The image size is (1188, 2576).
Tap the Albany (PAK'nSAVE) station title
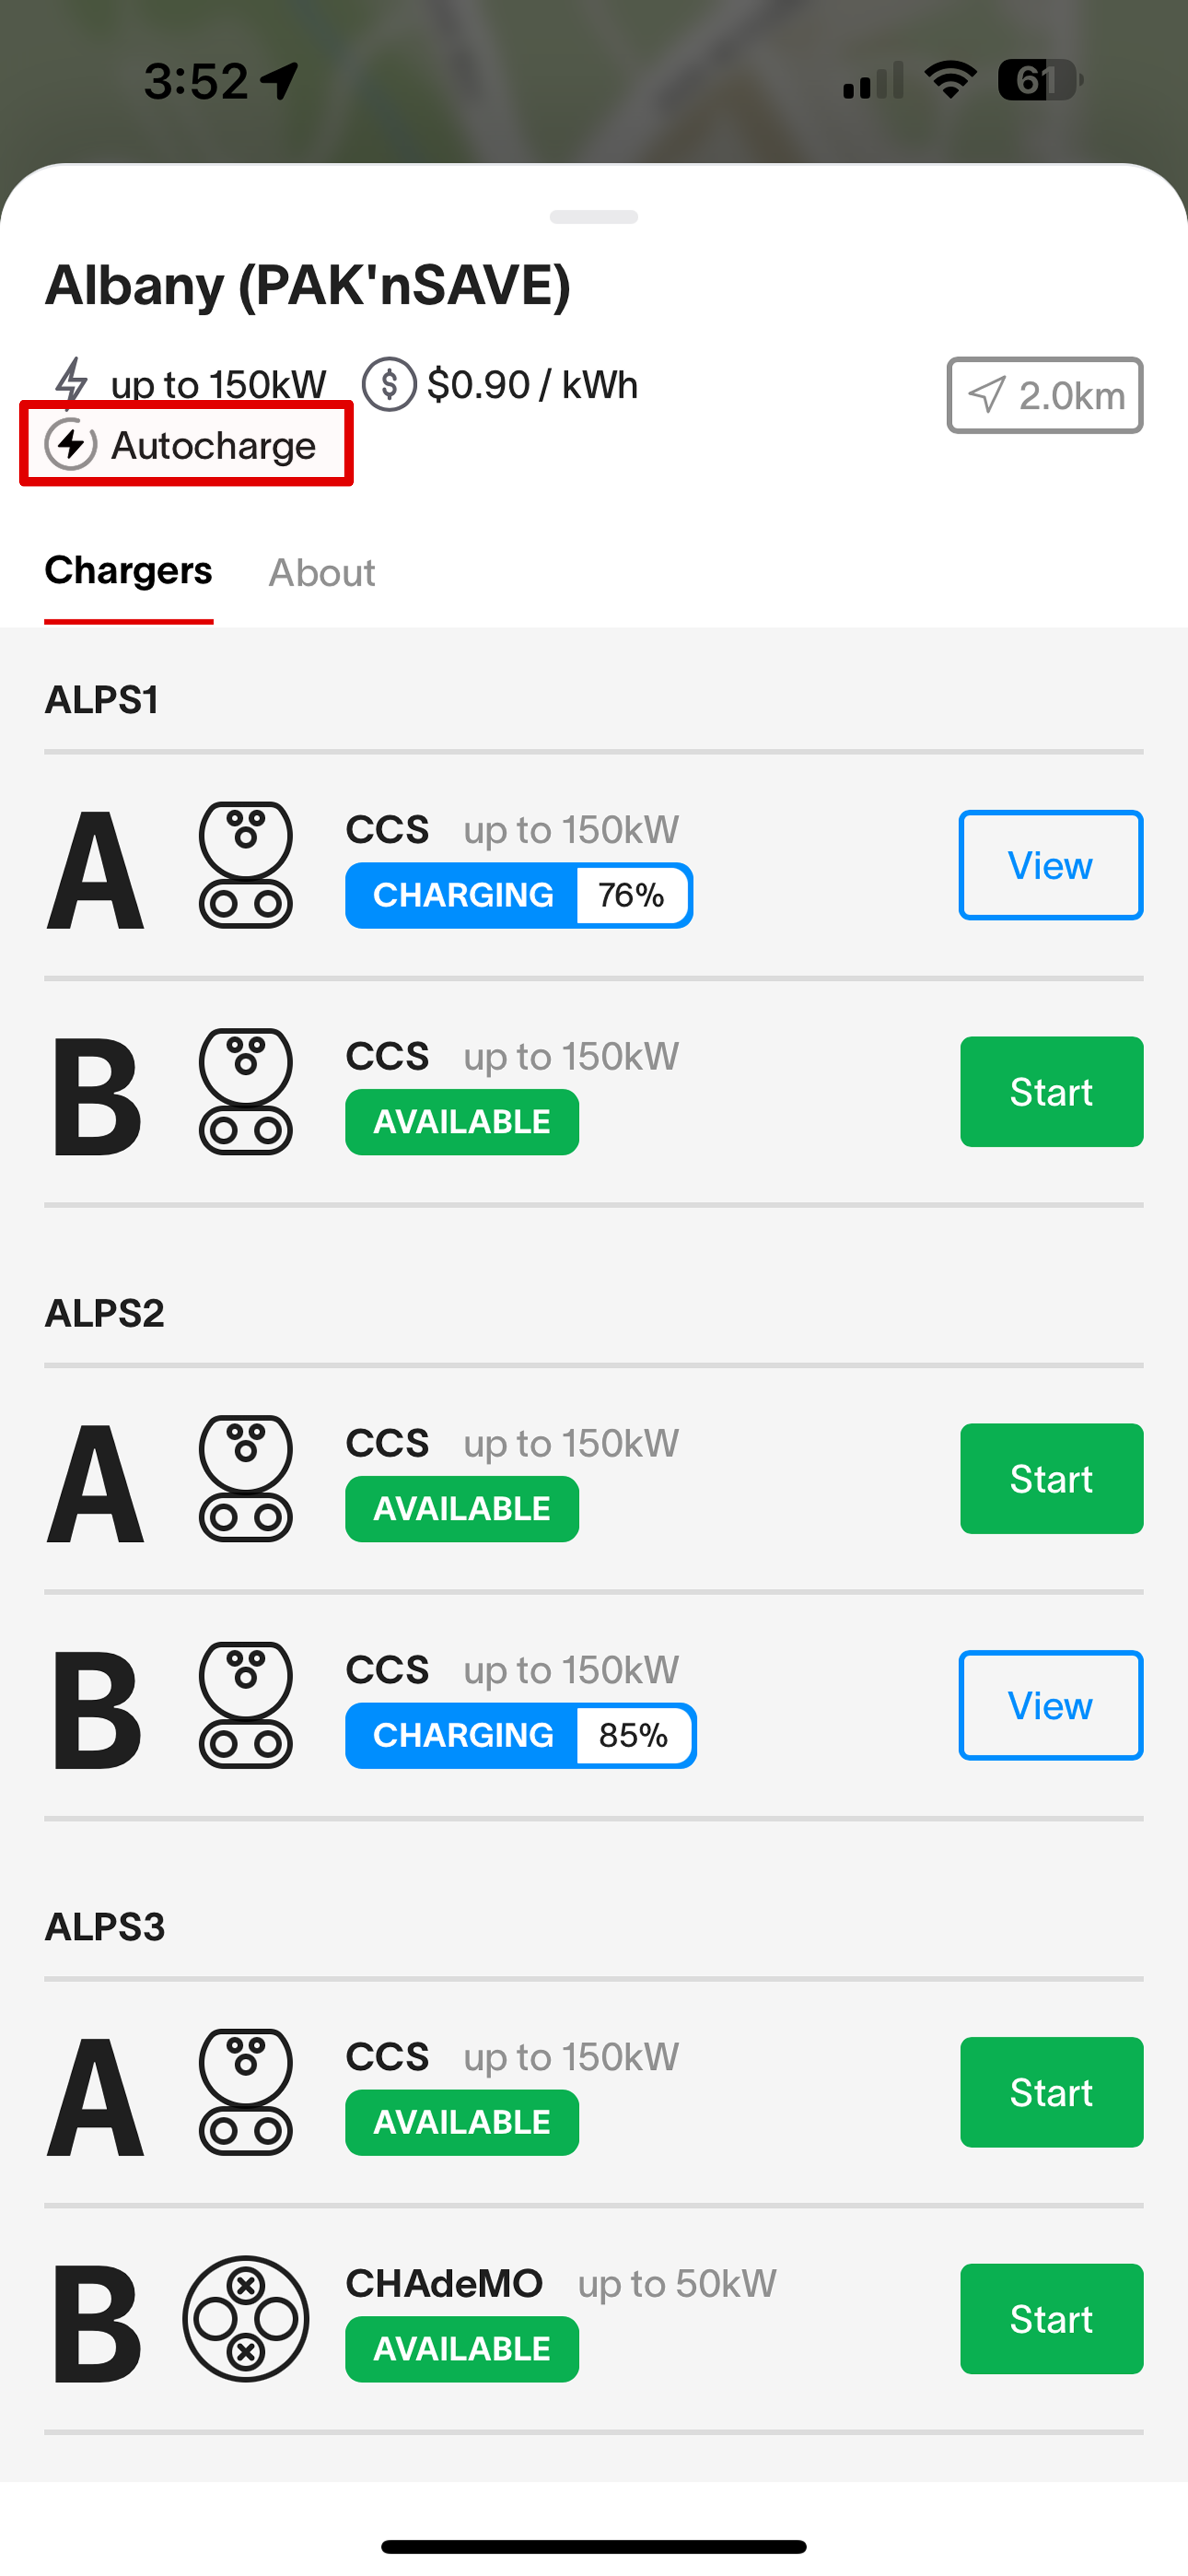pos(308,285)
